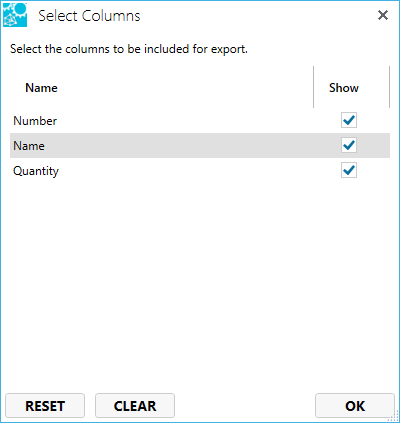Click the middle of the highlighted Name row
The height and width of the screenshot is (423, 400).
(x=200, y=145)
